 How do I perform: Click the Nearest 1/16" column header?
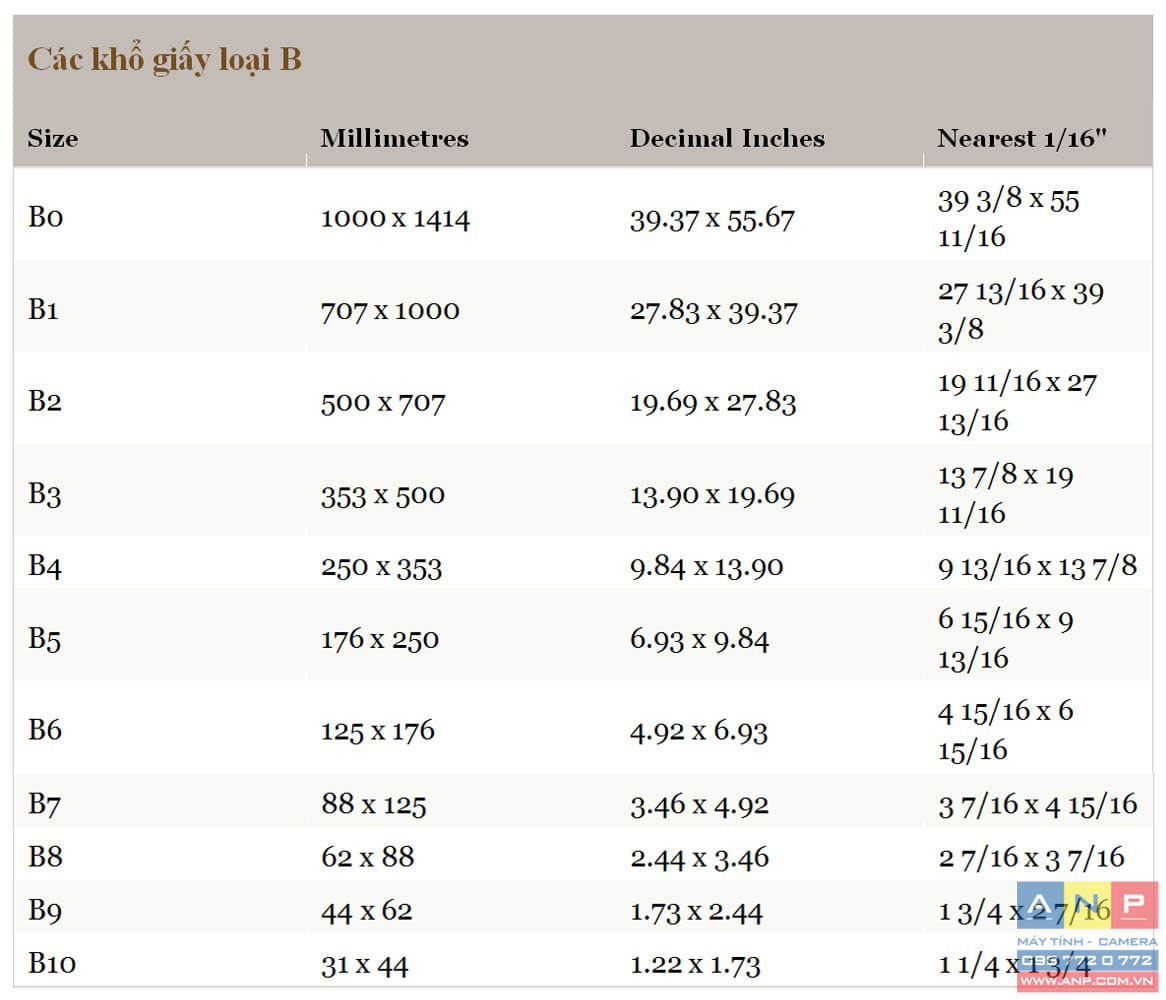click(1022, 139)
